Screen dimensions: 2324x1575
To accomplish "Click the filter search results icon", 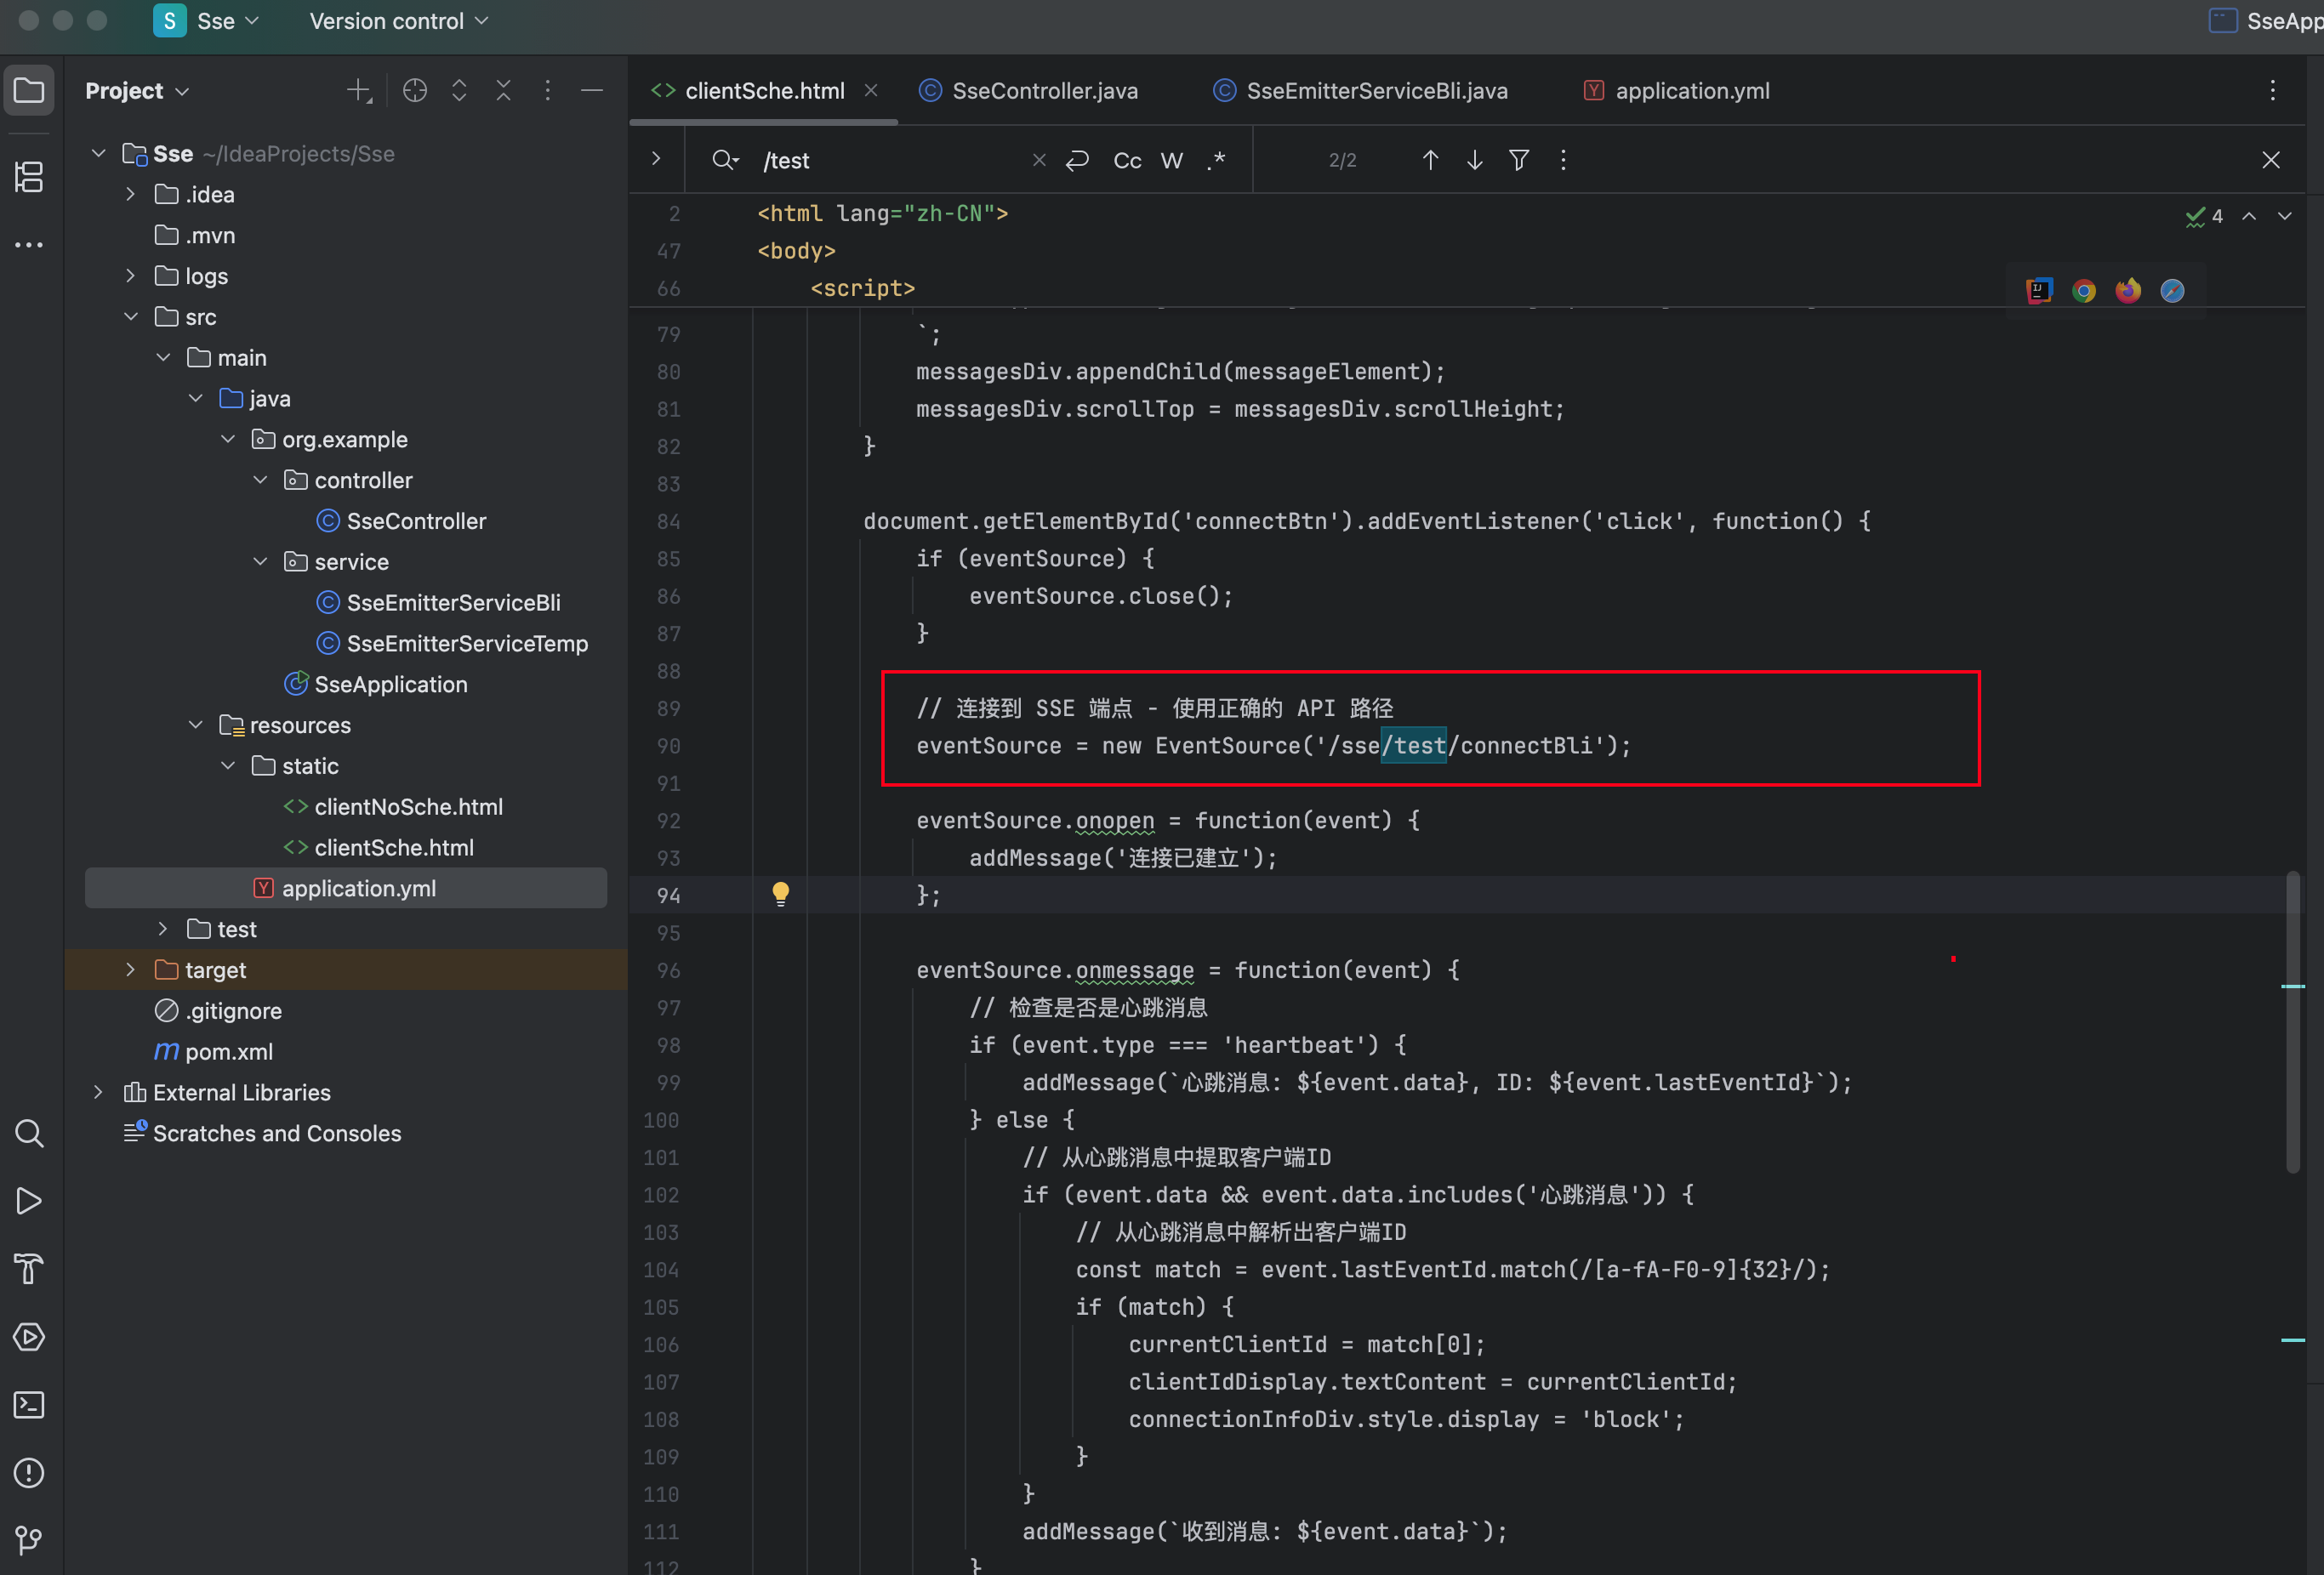I will (1519, 160).
